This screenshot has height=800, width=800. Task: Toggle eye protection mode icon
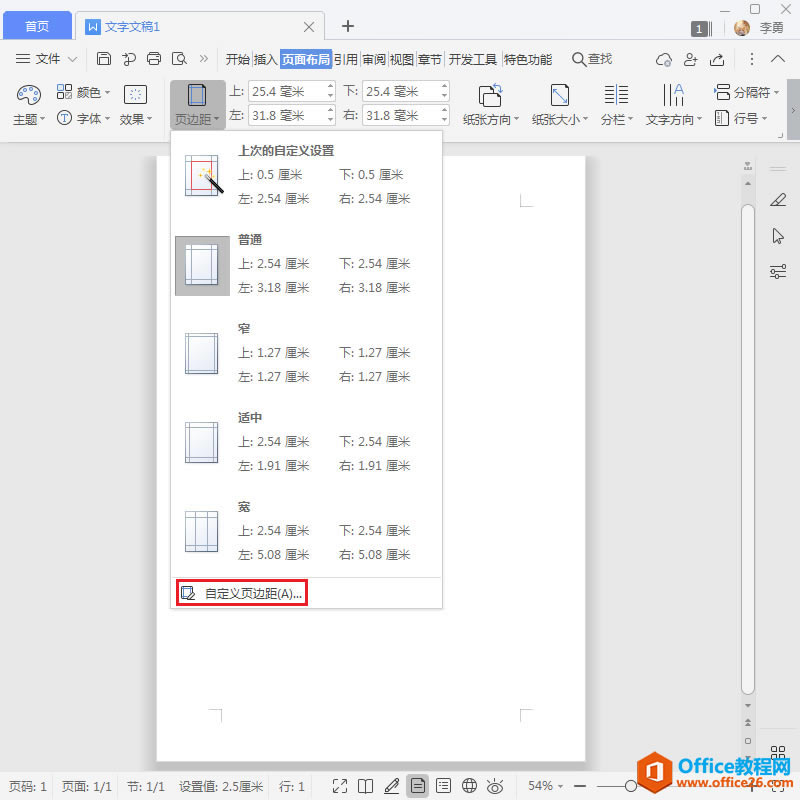tap(495, 786)
